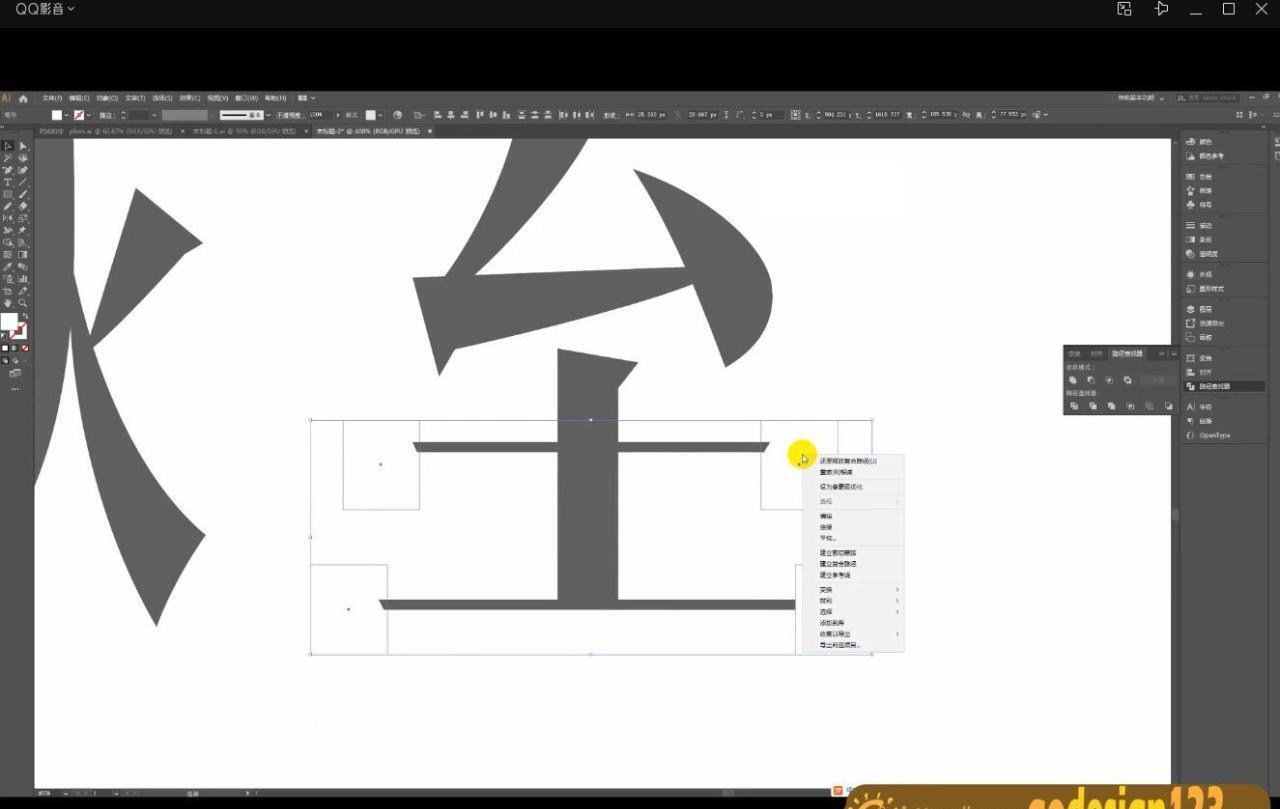Image resolution: width=1280 pixels, height=809 pixels.
Task: Select the Zoom magnifier tool
Action: (x=22, y=303)
